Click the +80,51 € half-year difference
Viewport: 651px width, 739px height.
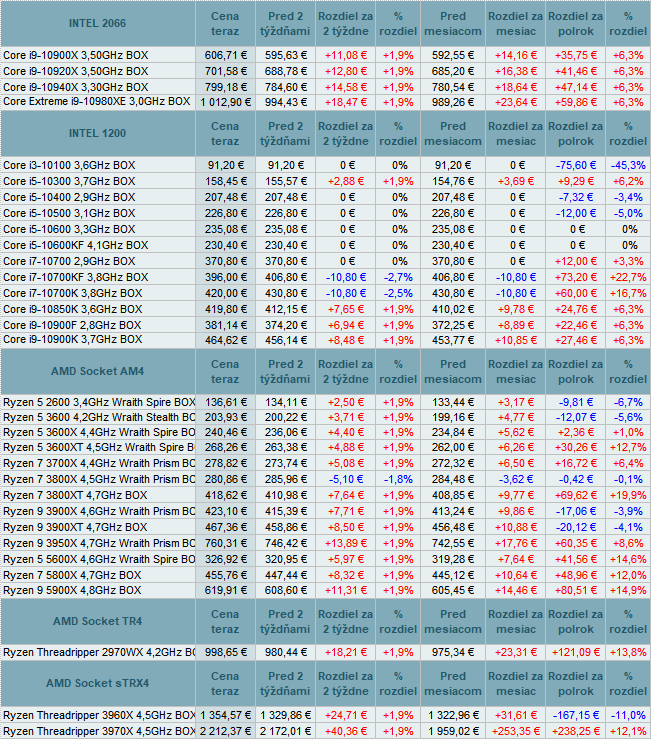click(576, 591)
